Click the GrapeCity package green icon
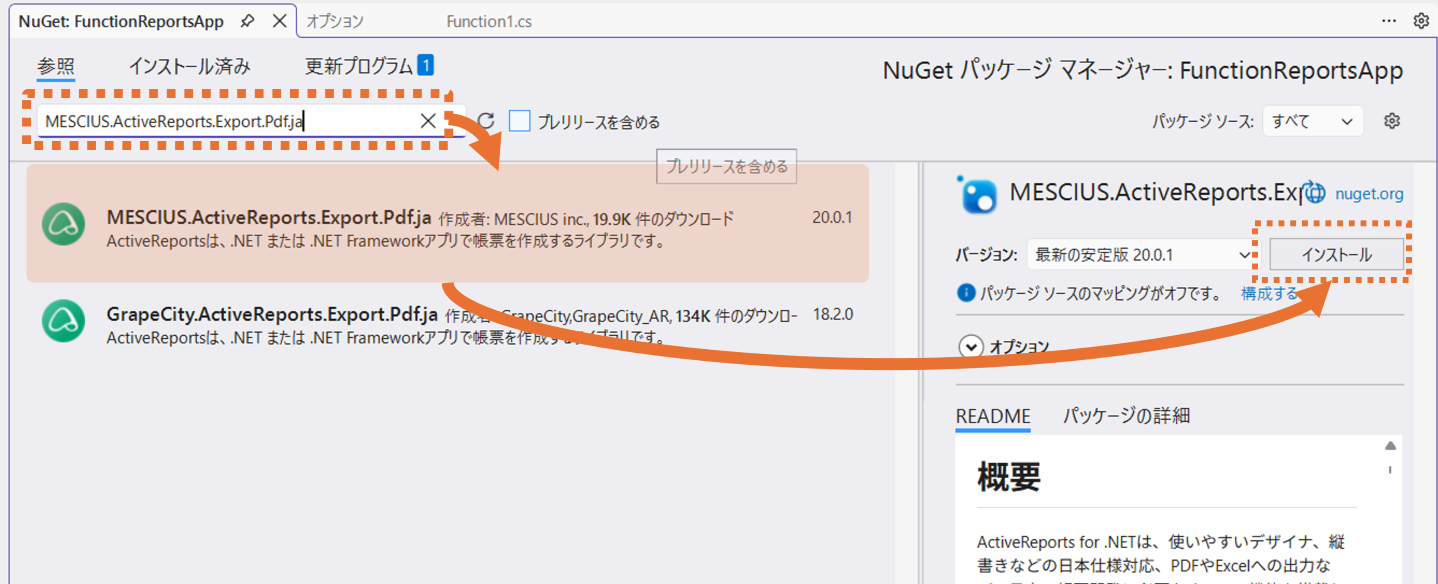The height and width of the screenshot is (584, 1438). click(x=63, y=321)
